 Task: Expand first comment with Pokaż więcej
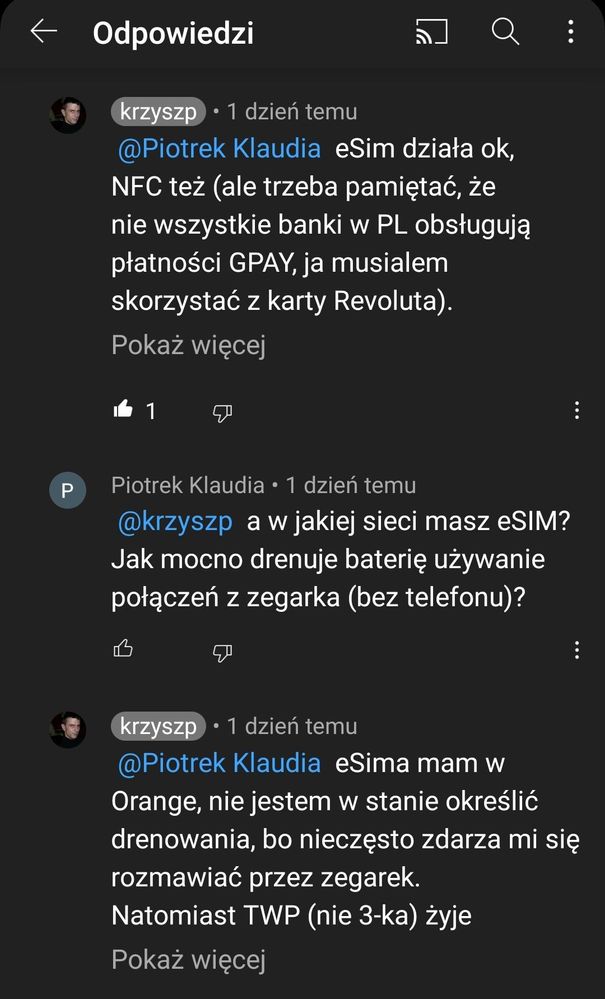[189, 345]
